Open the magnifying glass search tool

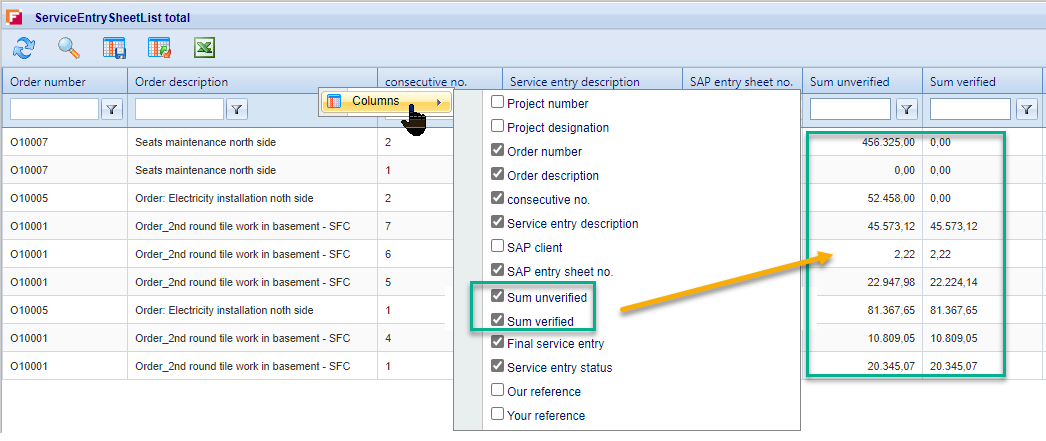69,47
